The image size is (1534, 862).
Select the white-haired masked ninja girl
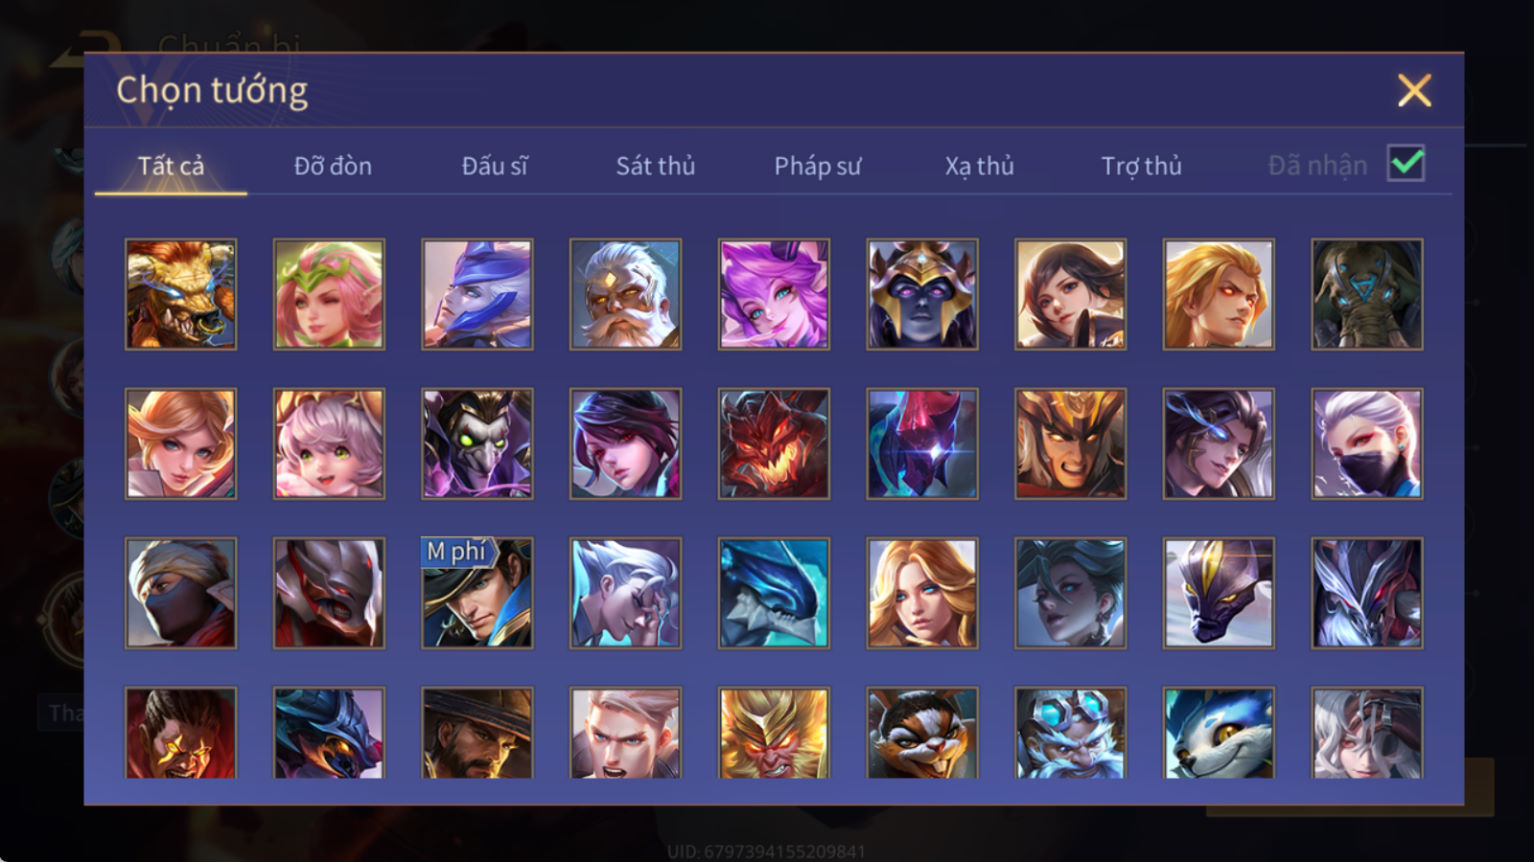(1367, 443)
